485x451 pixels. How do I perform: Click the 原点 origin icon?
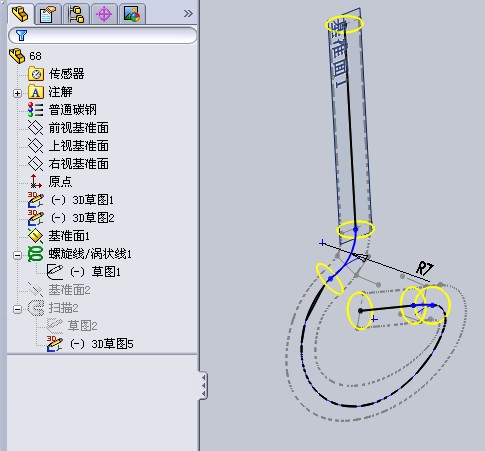pyautogui.click(x=35, y=181)
